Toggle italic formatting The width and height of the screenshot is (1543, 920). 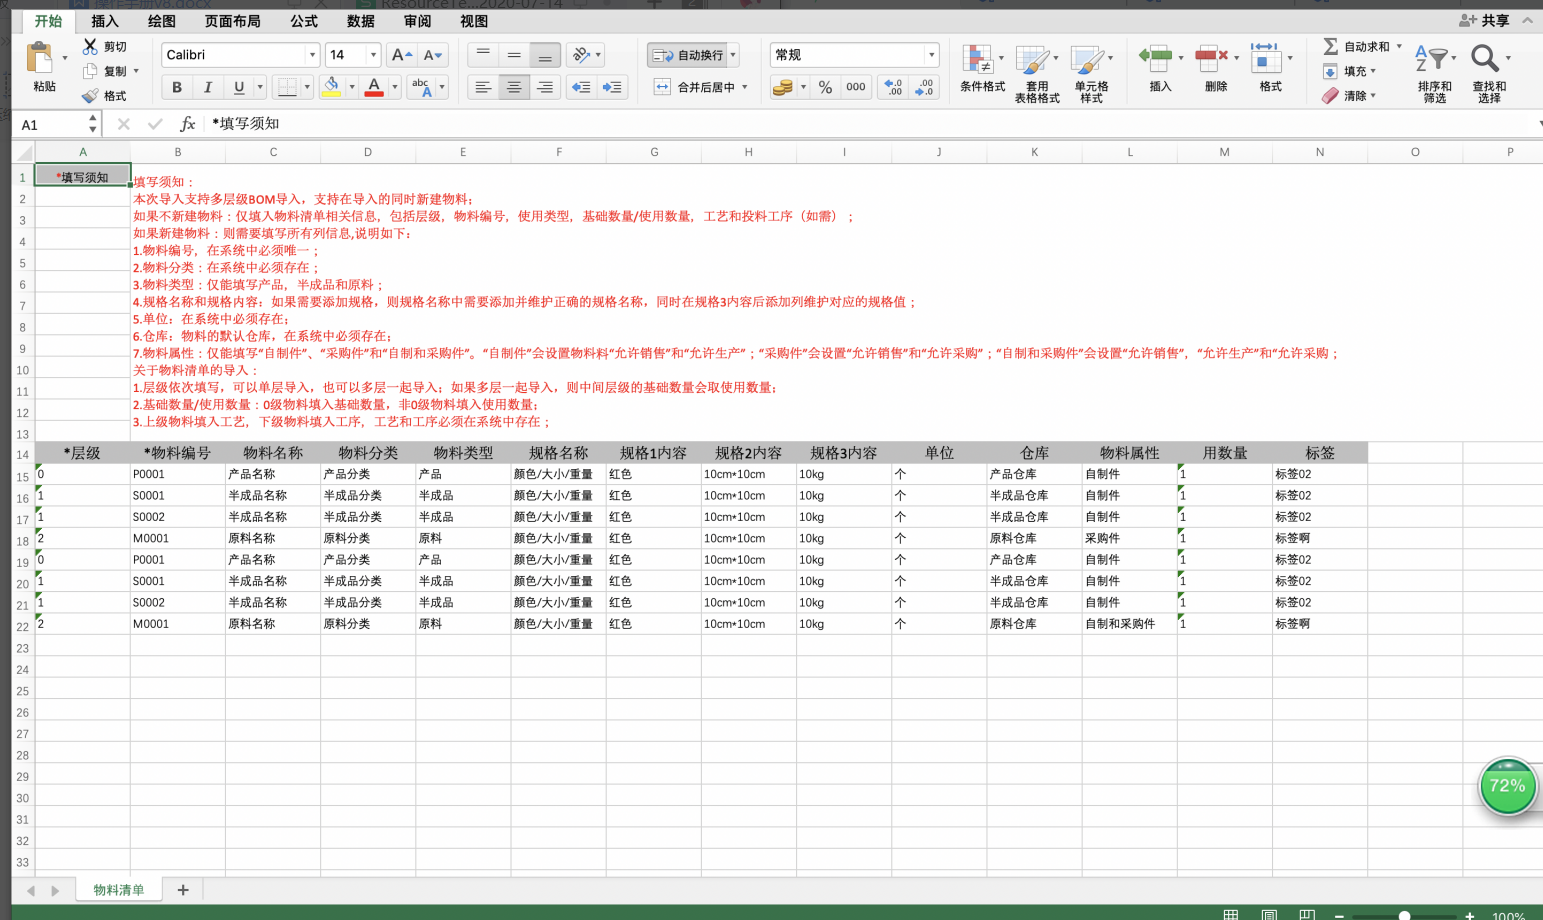pyautogui.click(x=207, y=87)
